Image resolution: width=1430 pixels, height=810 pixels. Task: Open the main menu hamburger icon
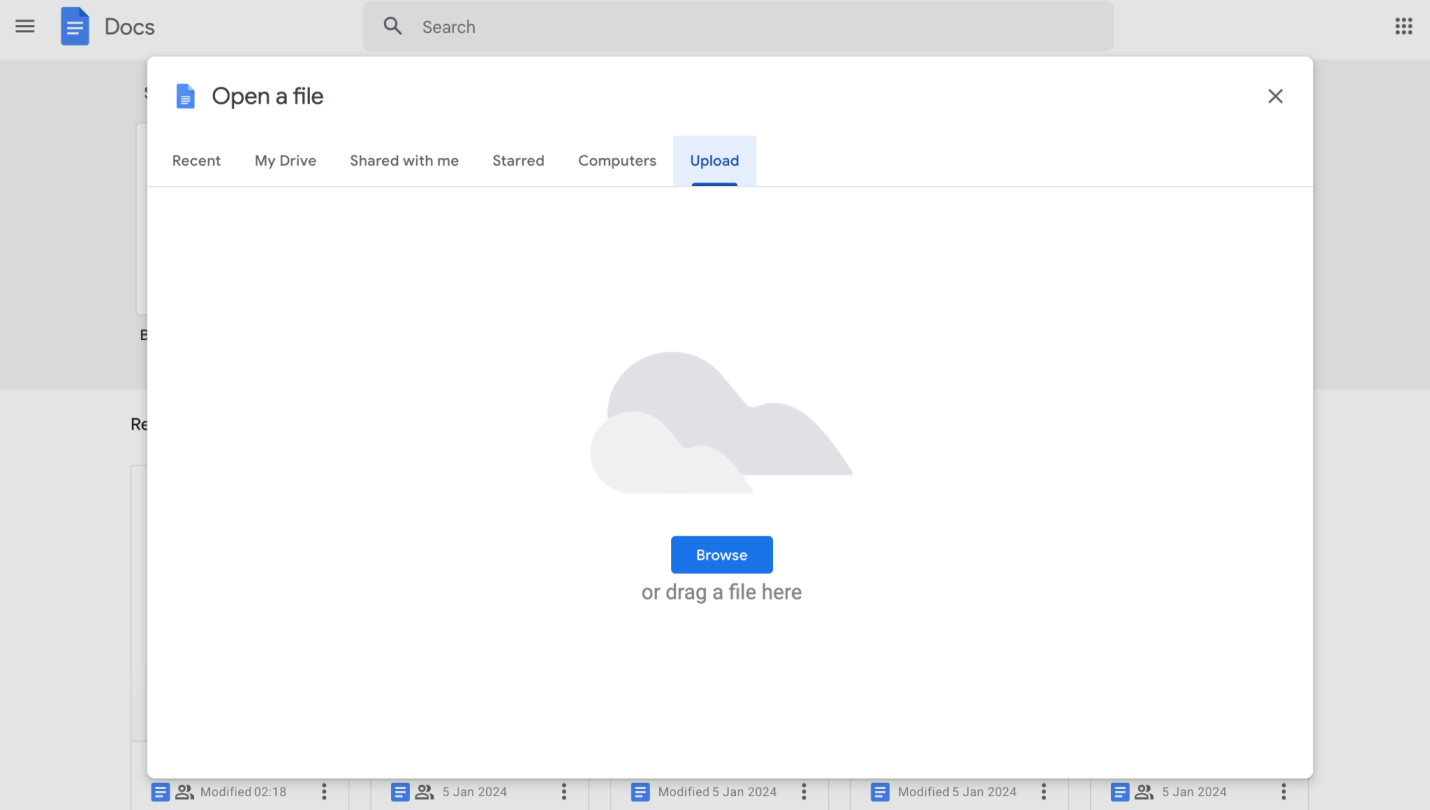tap(25, 27)
